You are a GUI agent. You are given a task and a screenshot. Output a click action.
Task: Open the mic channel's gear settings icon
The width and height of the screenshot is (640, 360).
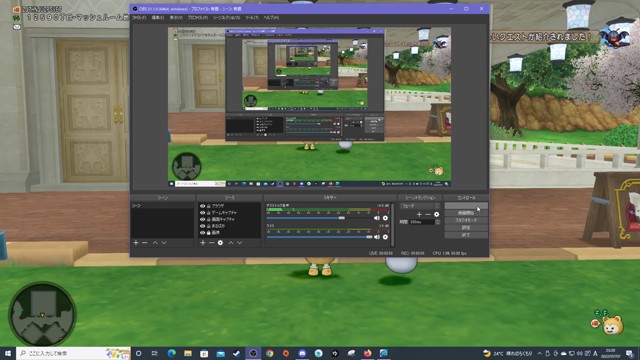(385, 237)
